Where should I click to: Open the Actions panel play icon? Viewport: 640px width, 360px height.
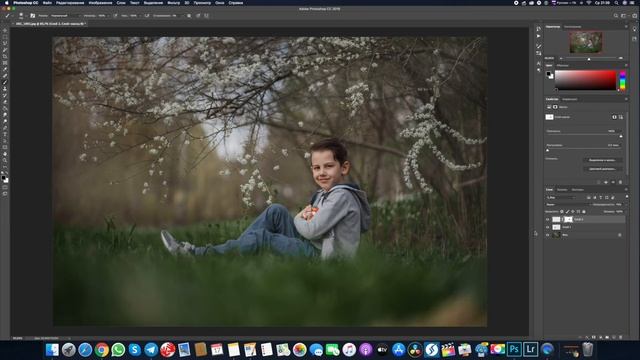coord(538,36)
